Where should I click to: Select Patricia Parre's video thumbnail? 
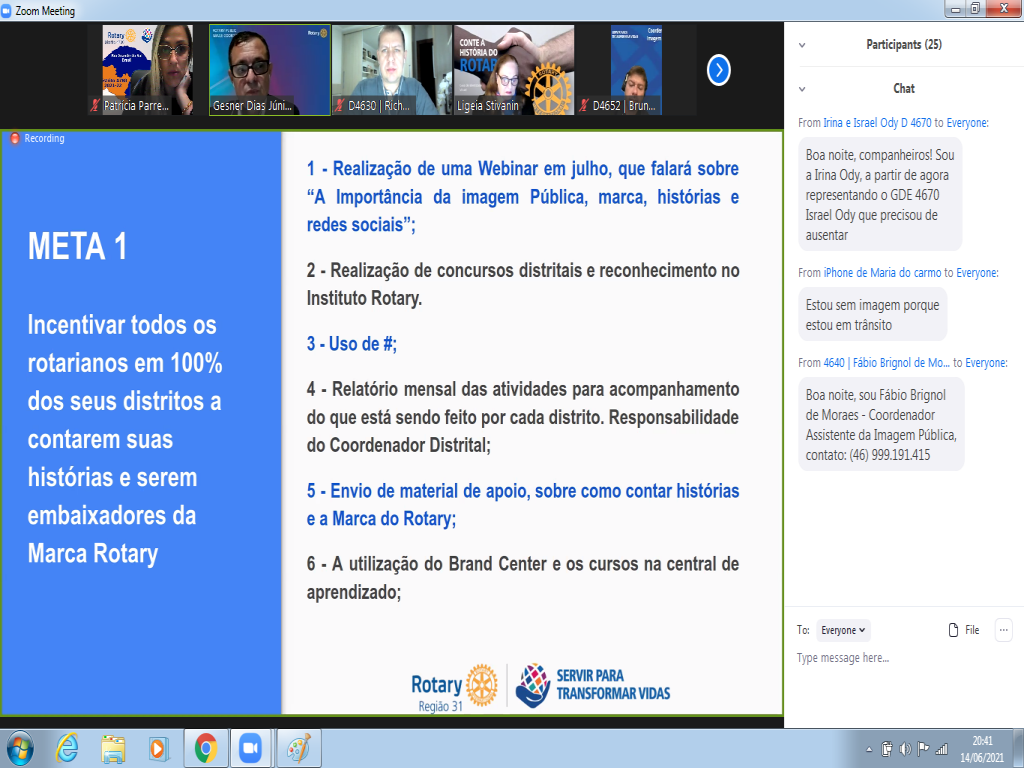pos(148,70)
